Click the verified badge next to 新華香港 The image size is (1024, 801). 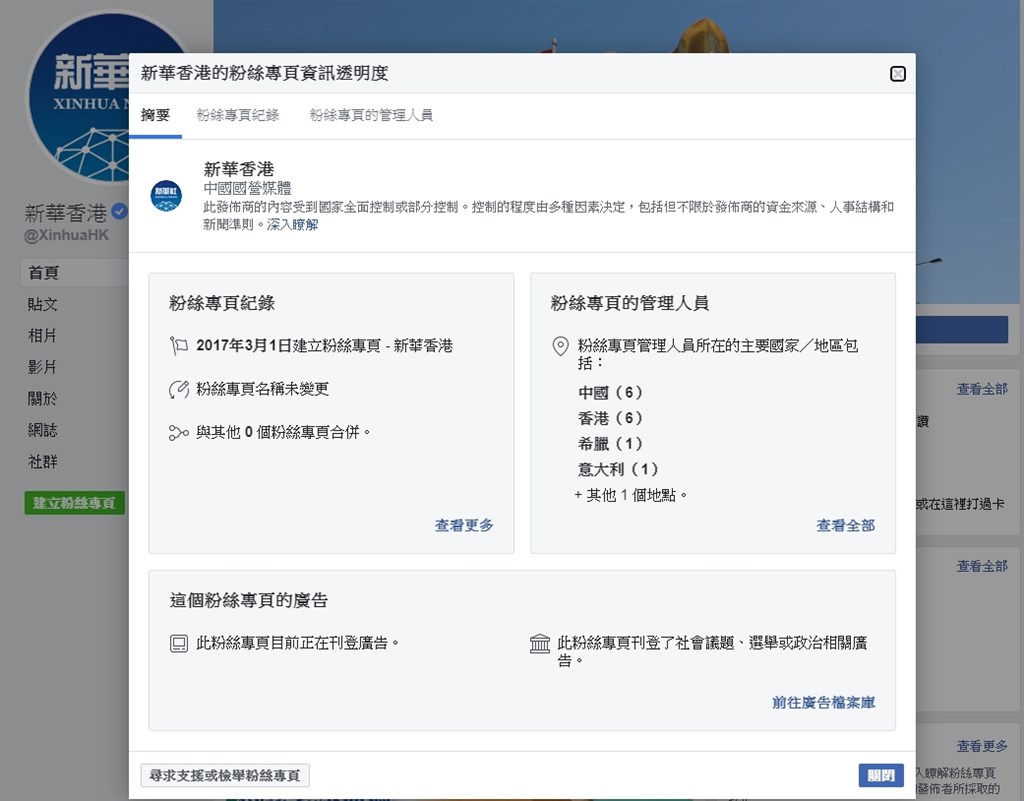tap(119, 211)
